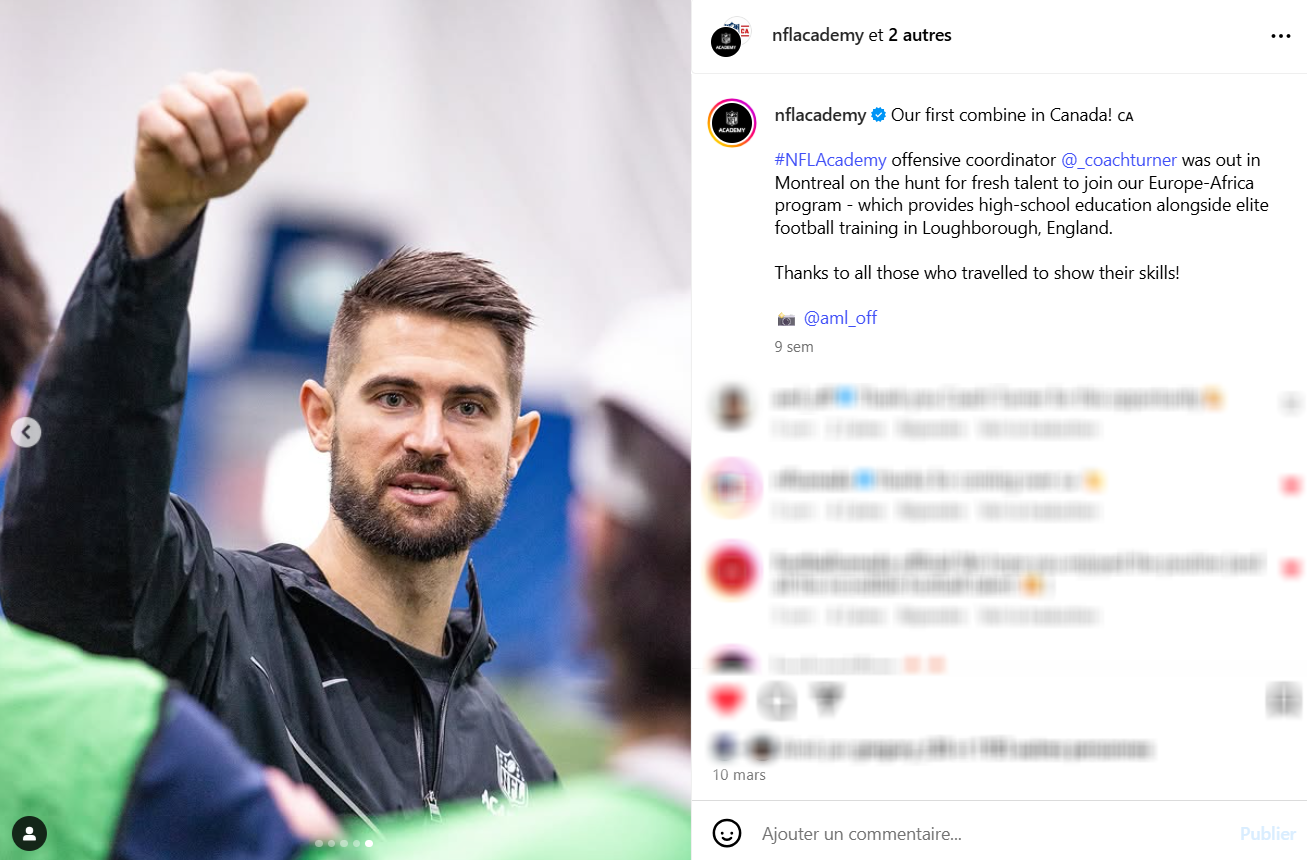Open nflacademy profile picture in header
This screenshot has width=1307, height=860.
pyautogui.click(x=729, y=38)
